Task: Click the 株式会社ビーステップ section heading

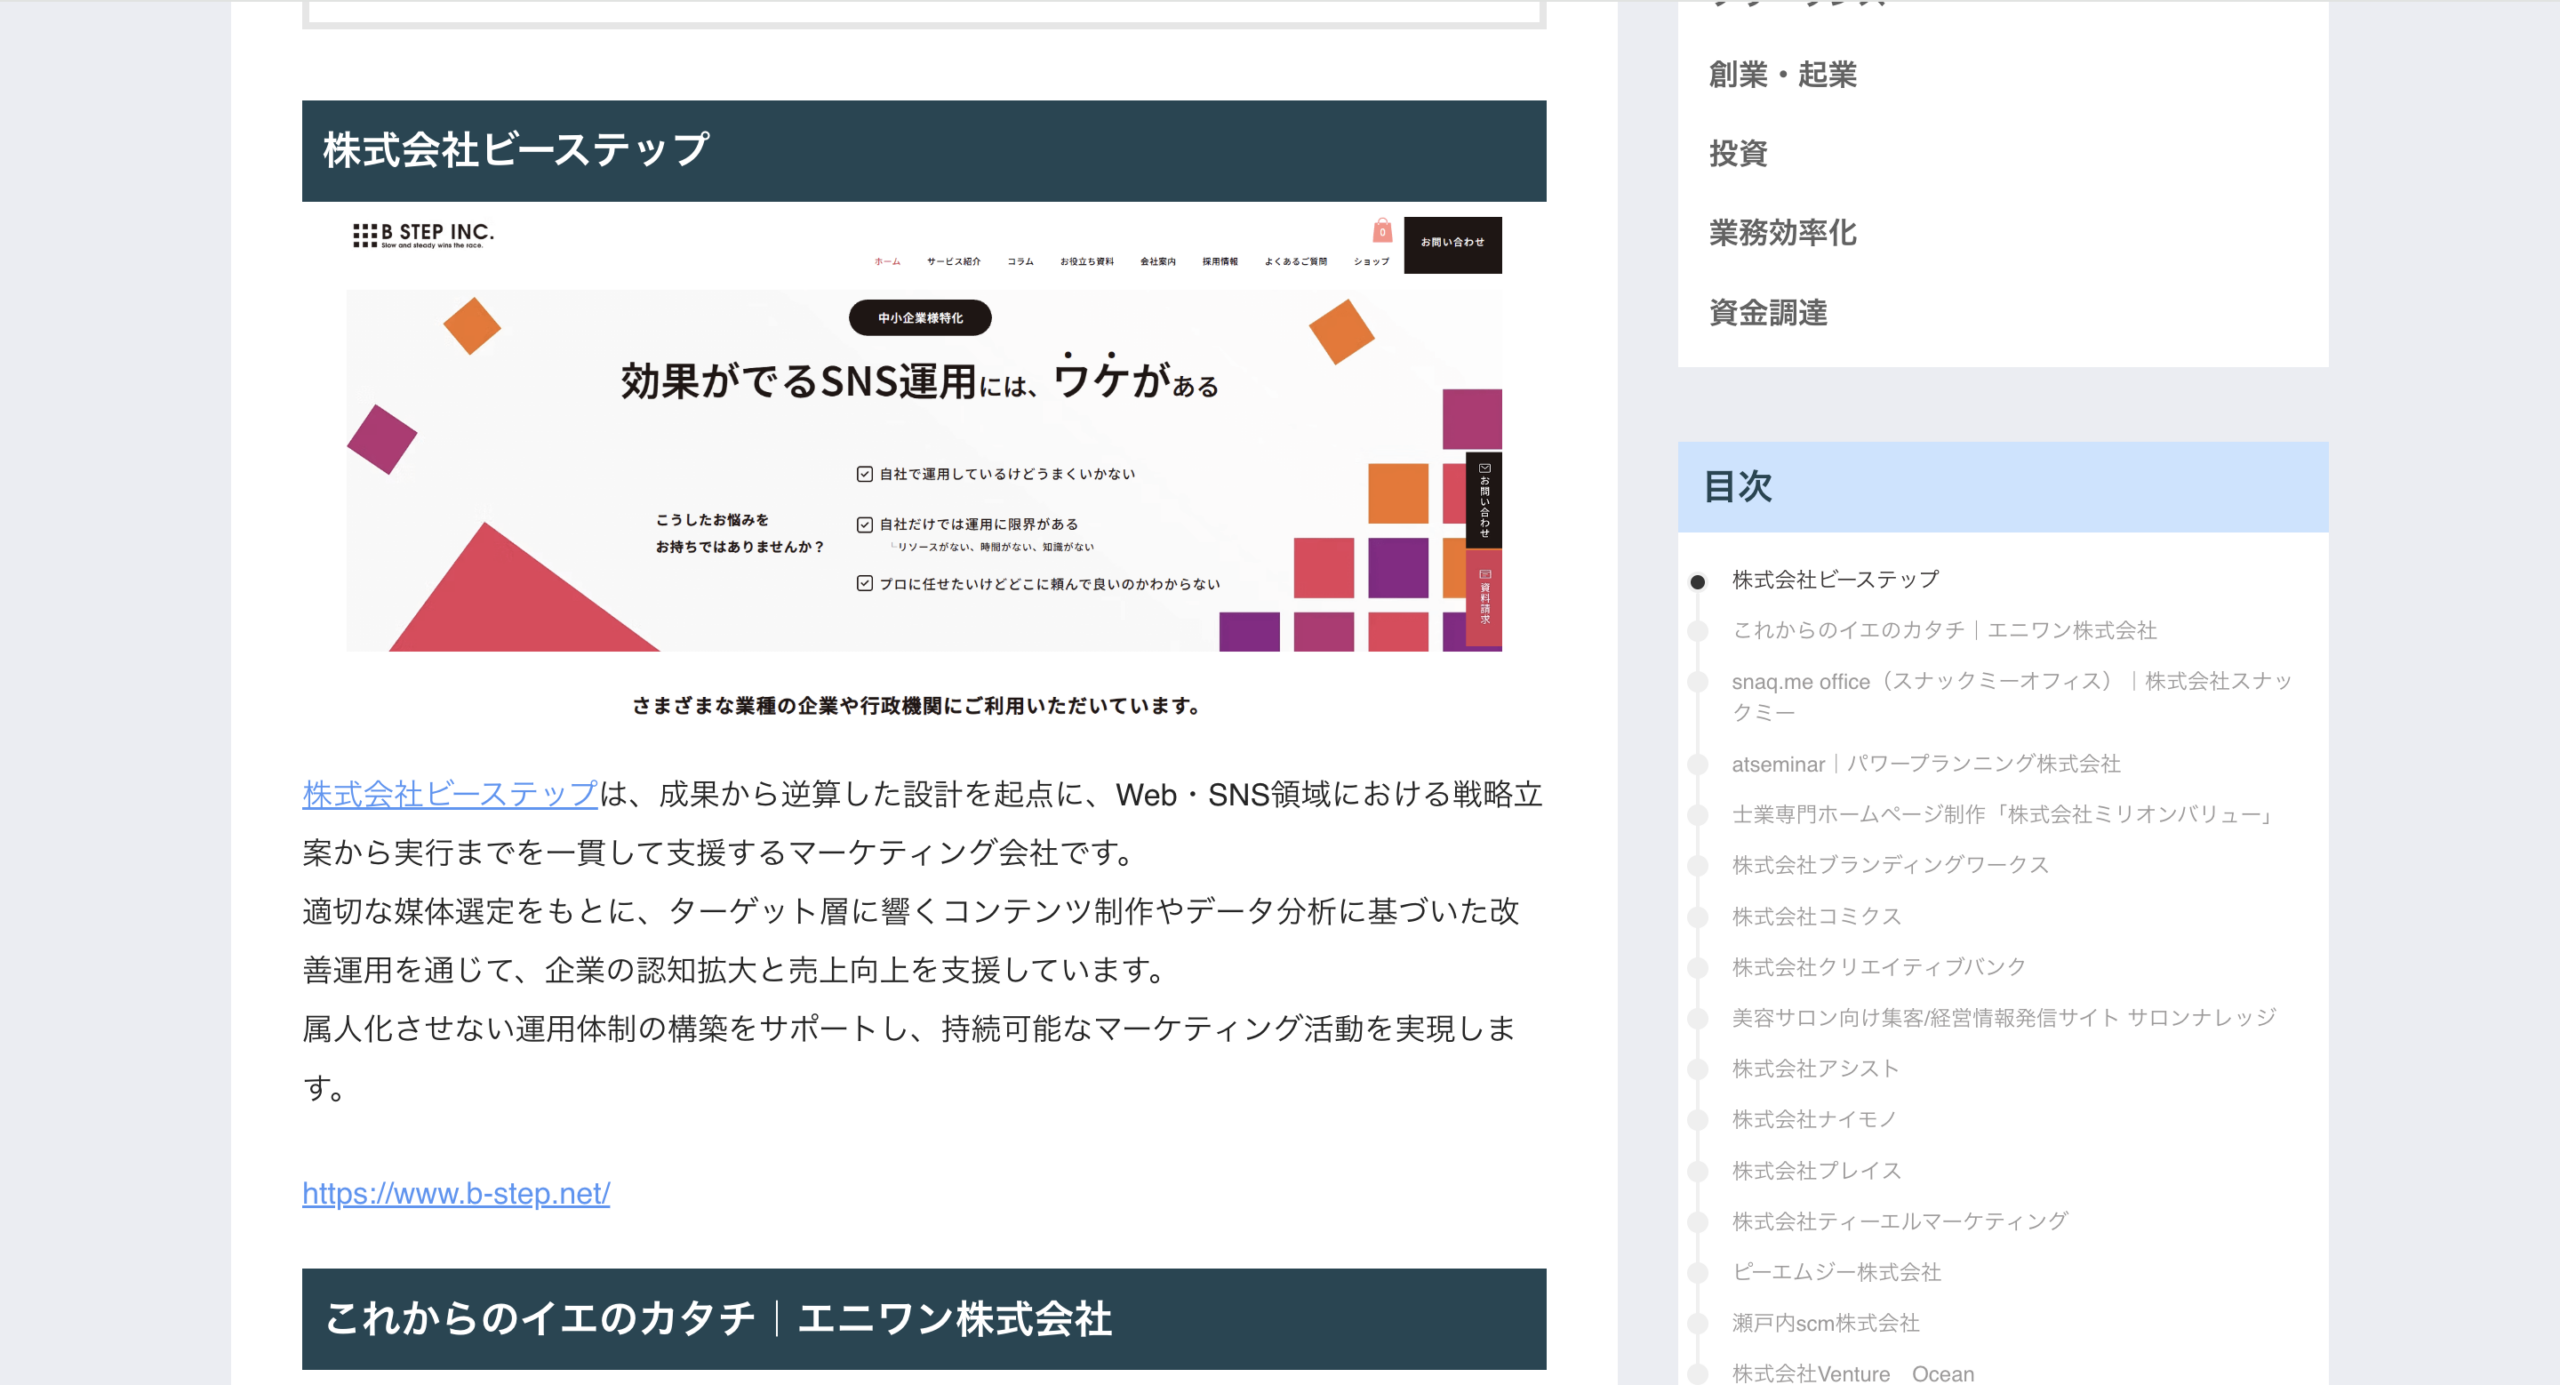Action: point(924,151)
